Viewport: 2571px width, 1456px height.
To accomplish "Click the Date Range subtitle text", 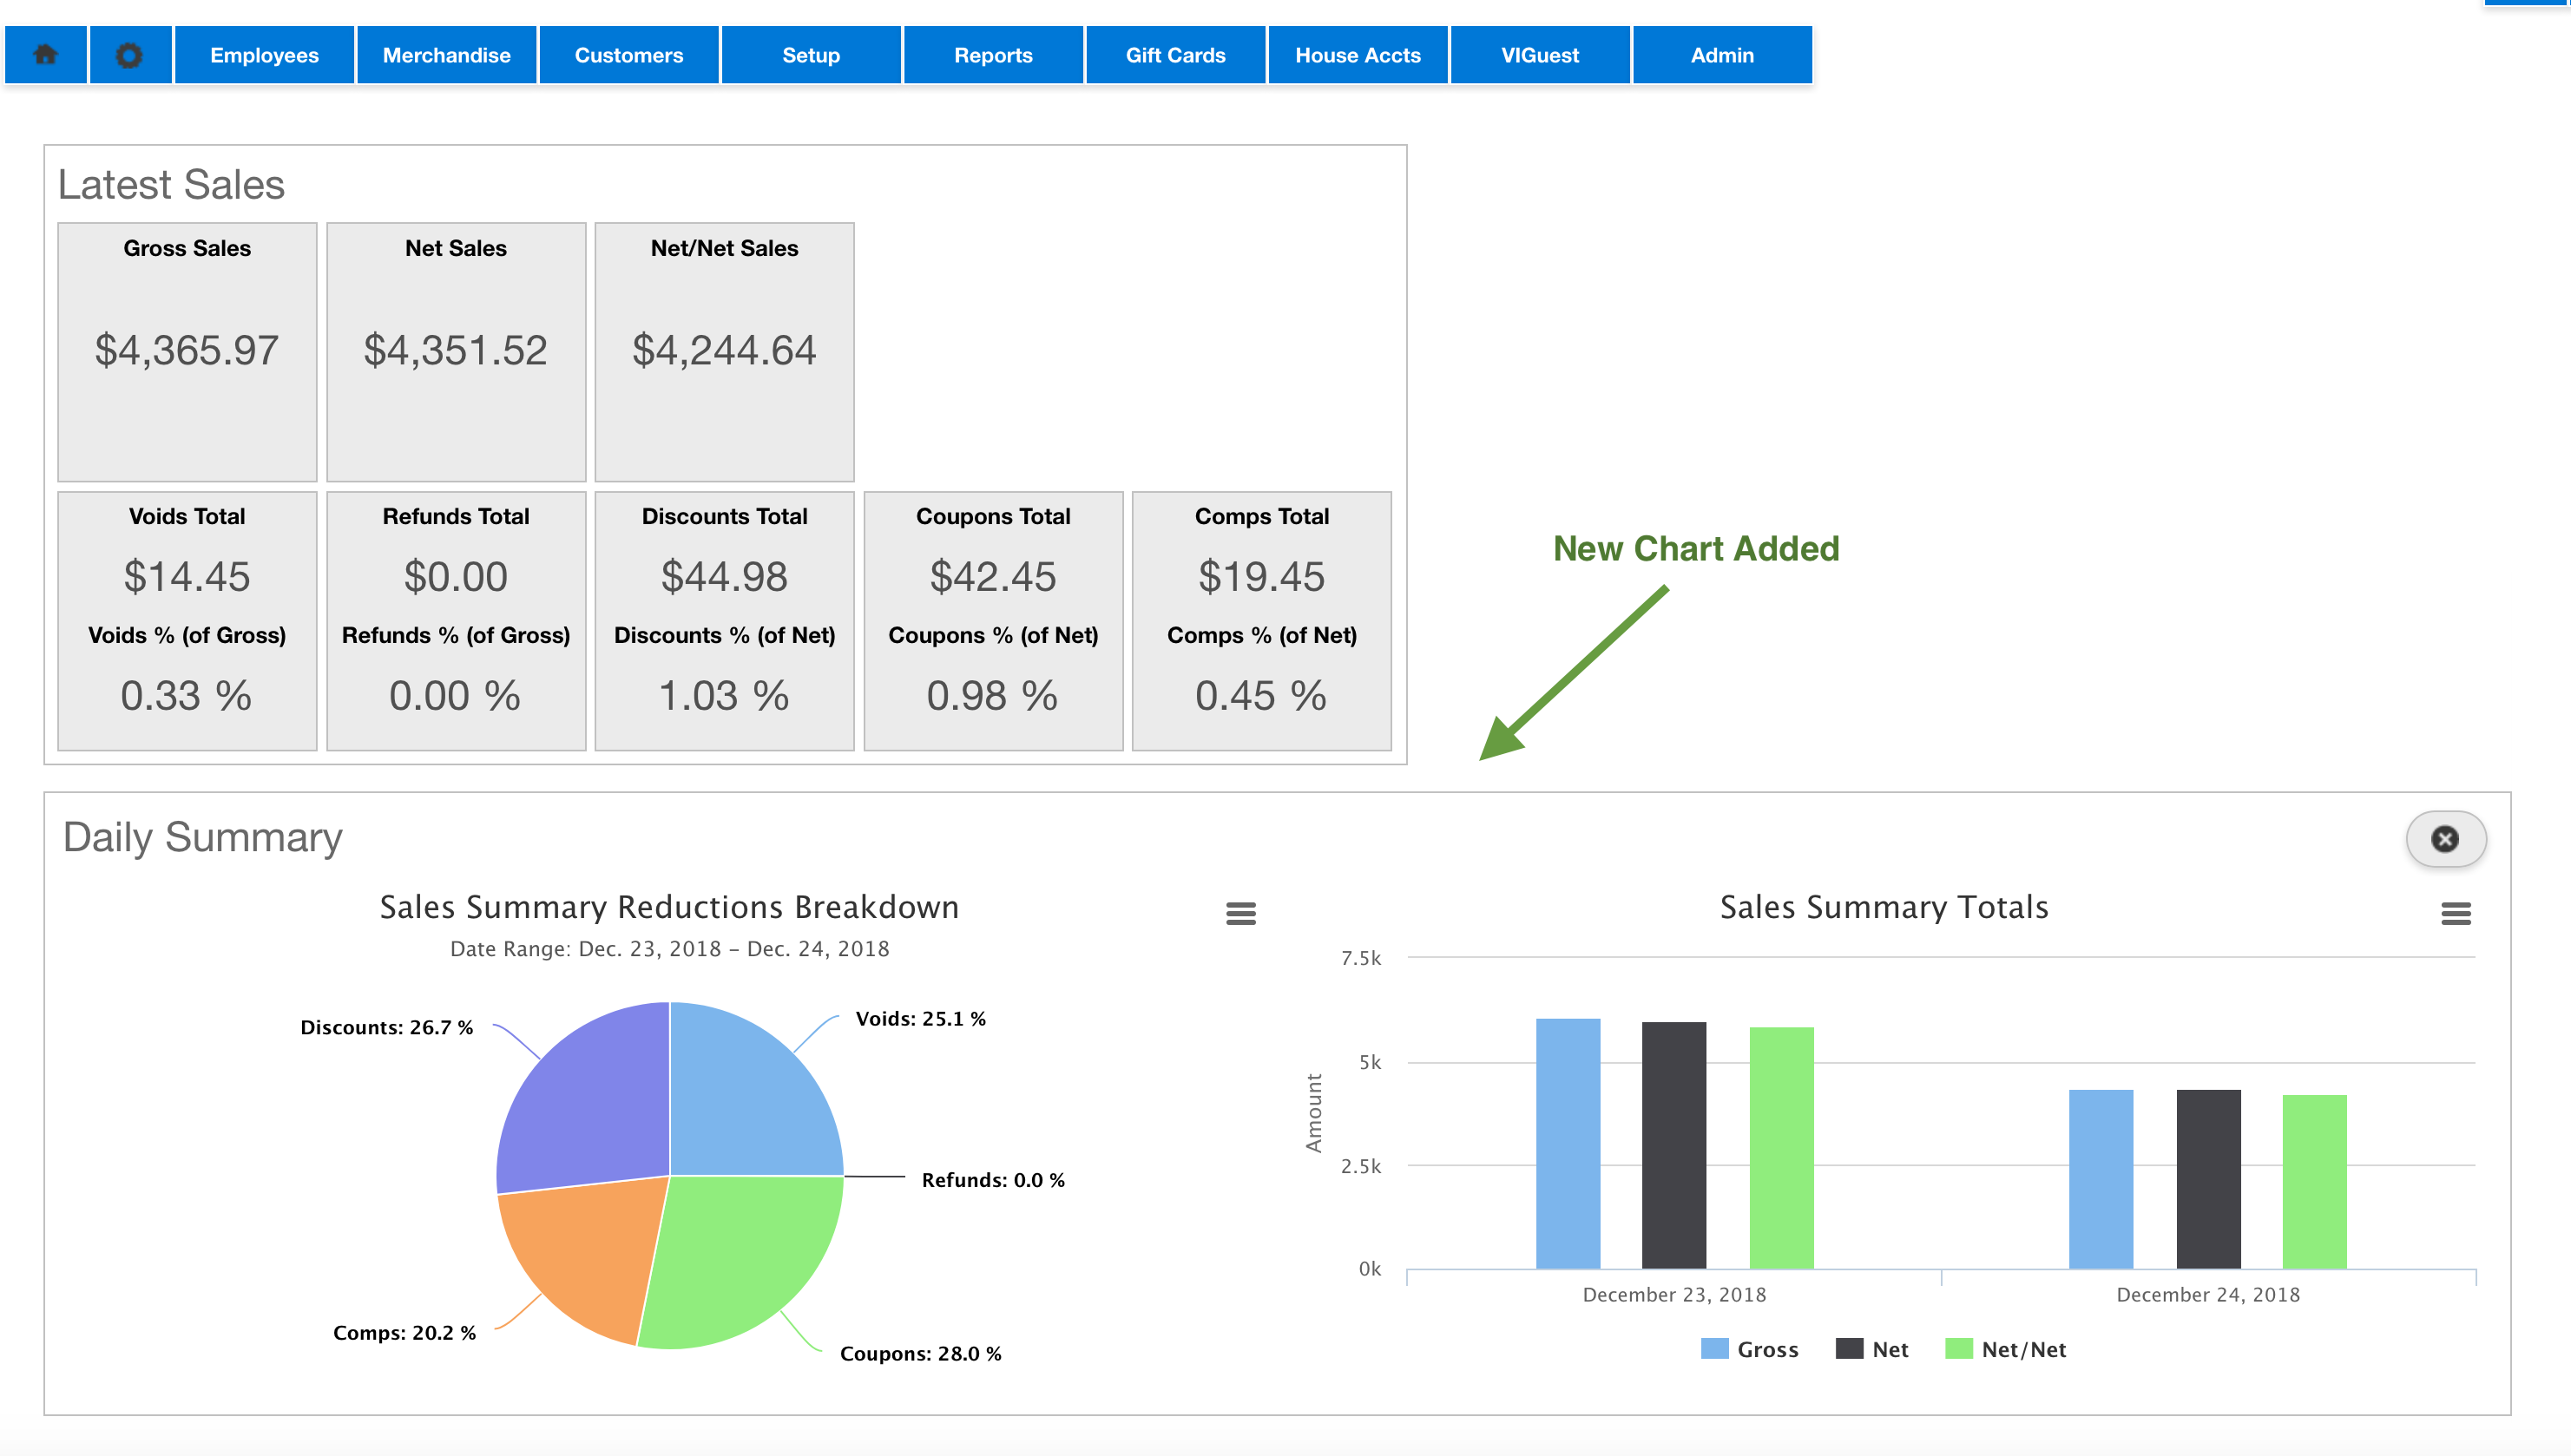I will (x=670, y=949).
